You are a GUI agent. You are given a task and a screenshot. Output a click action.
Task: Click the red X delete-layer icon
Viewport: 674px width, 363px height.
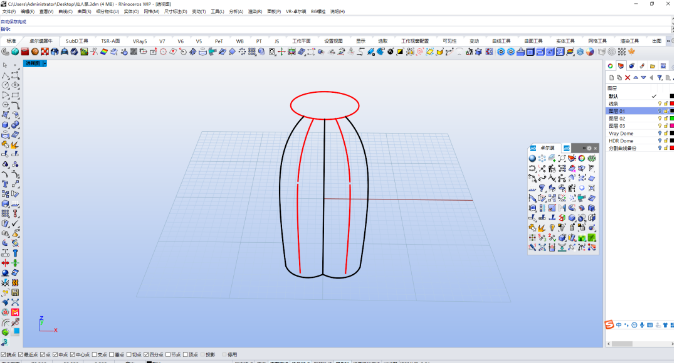point(627,78)
